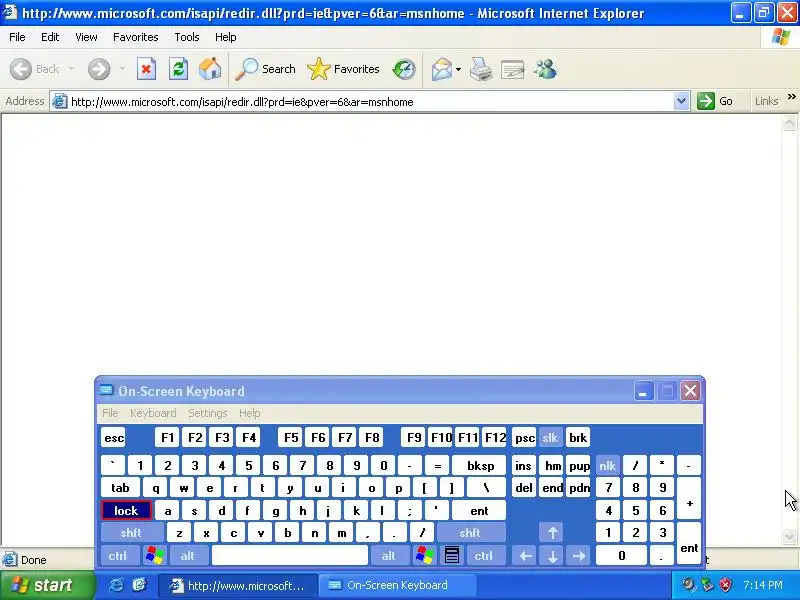The image size is (800, 600).
Task: Click the Go button
Action: click(715, 101)
